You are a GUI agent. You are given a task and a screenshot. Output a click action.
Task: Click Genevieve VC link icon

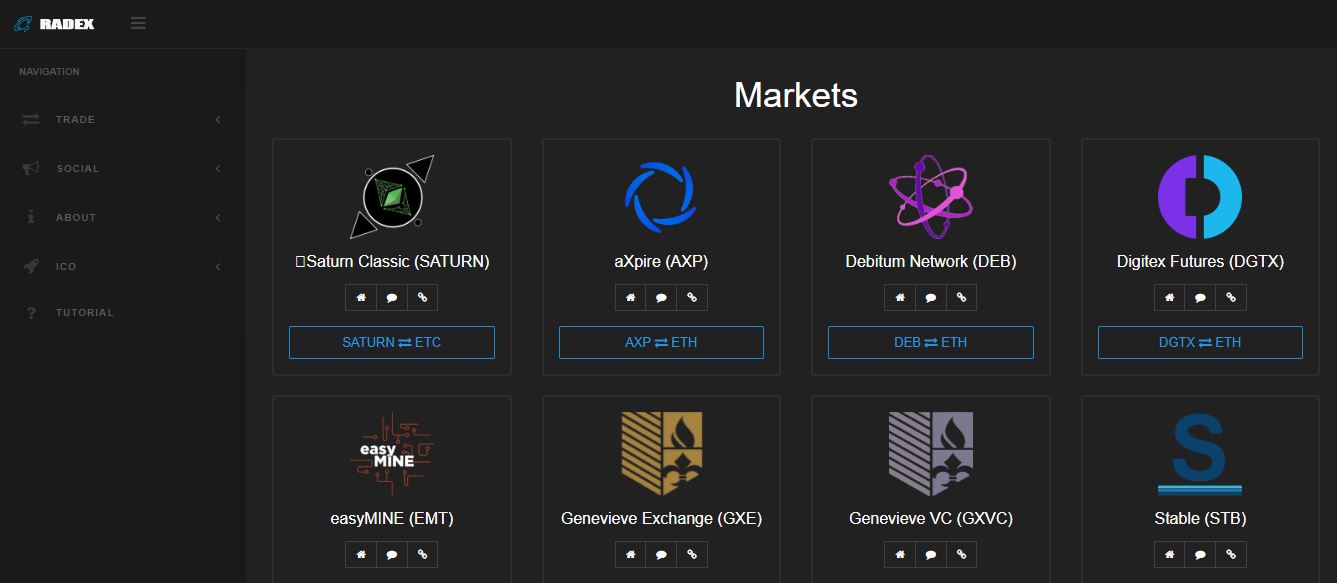961,554
